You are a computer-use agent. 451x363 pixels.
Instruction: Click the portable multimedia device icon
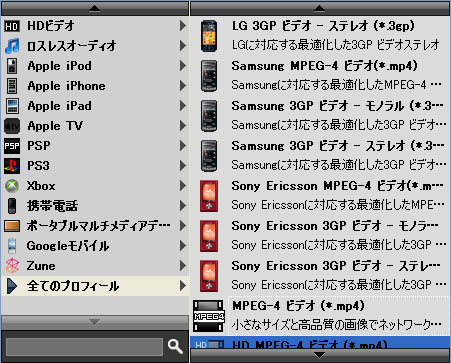pyautogui.click(x=12, y=226)
